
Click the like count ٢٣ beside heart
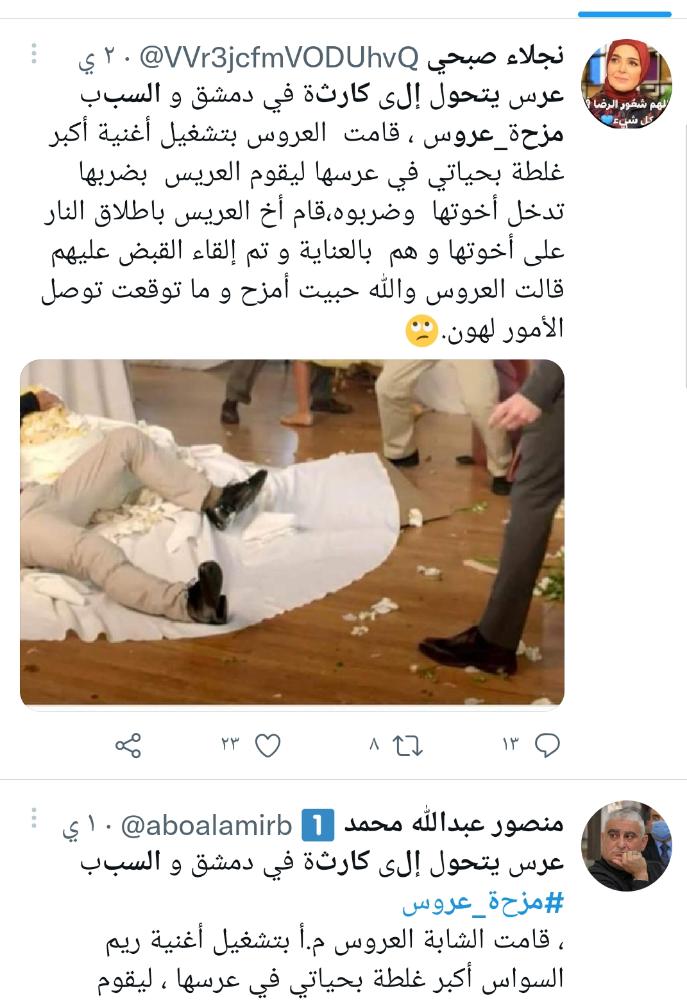[x=230, y=744]
